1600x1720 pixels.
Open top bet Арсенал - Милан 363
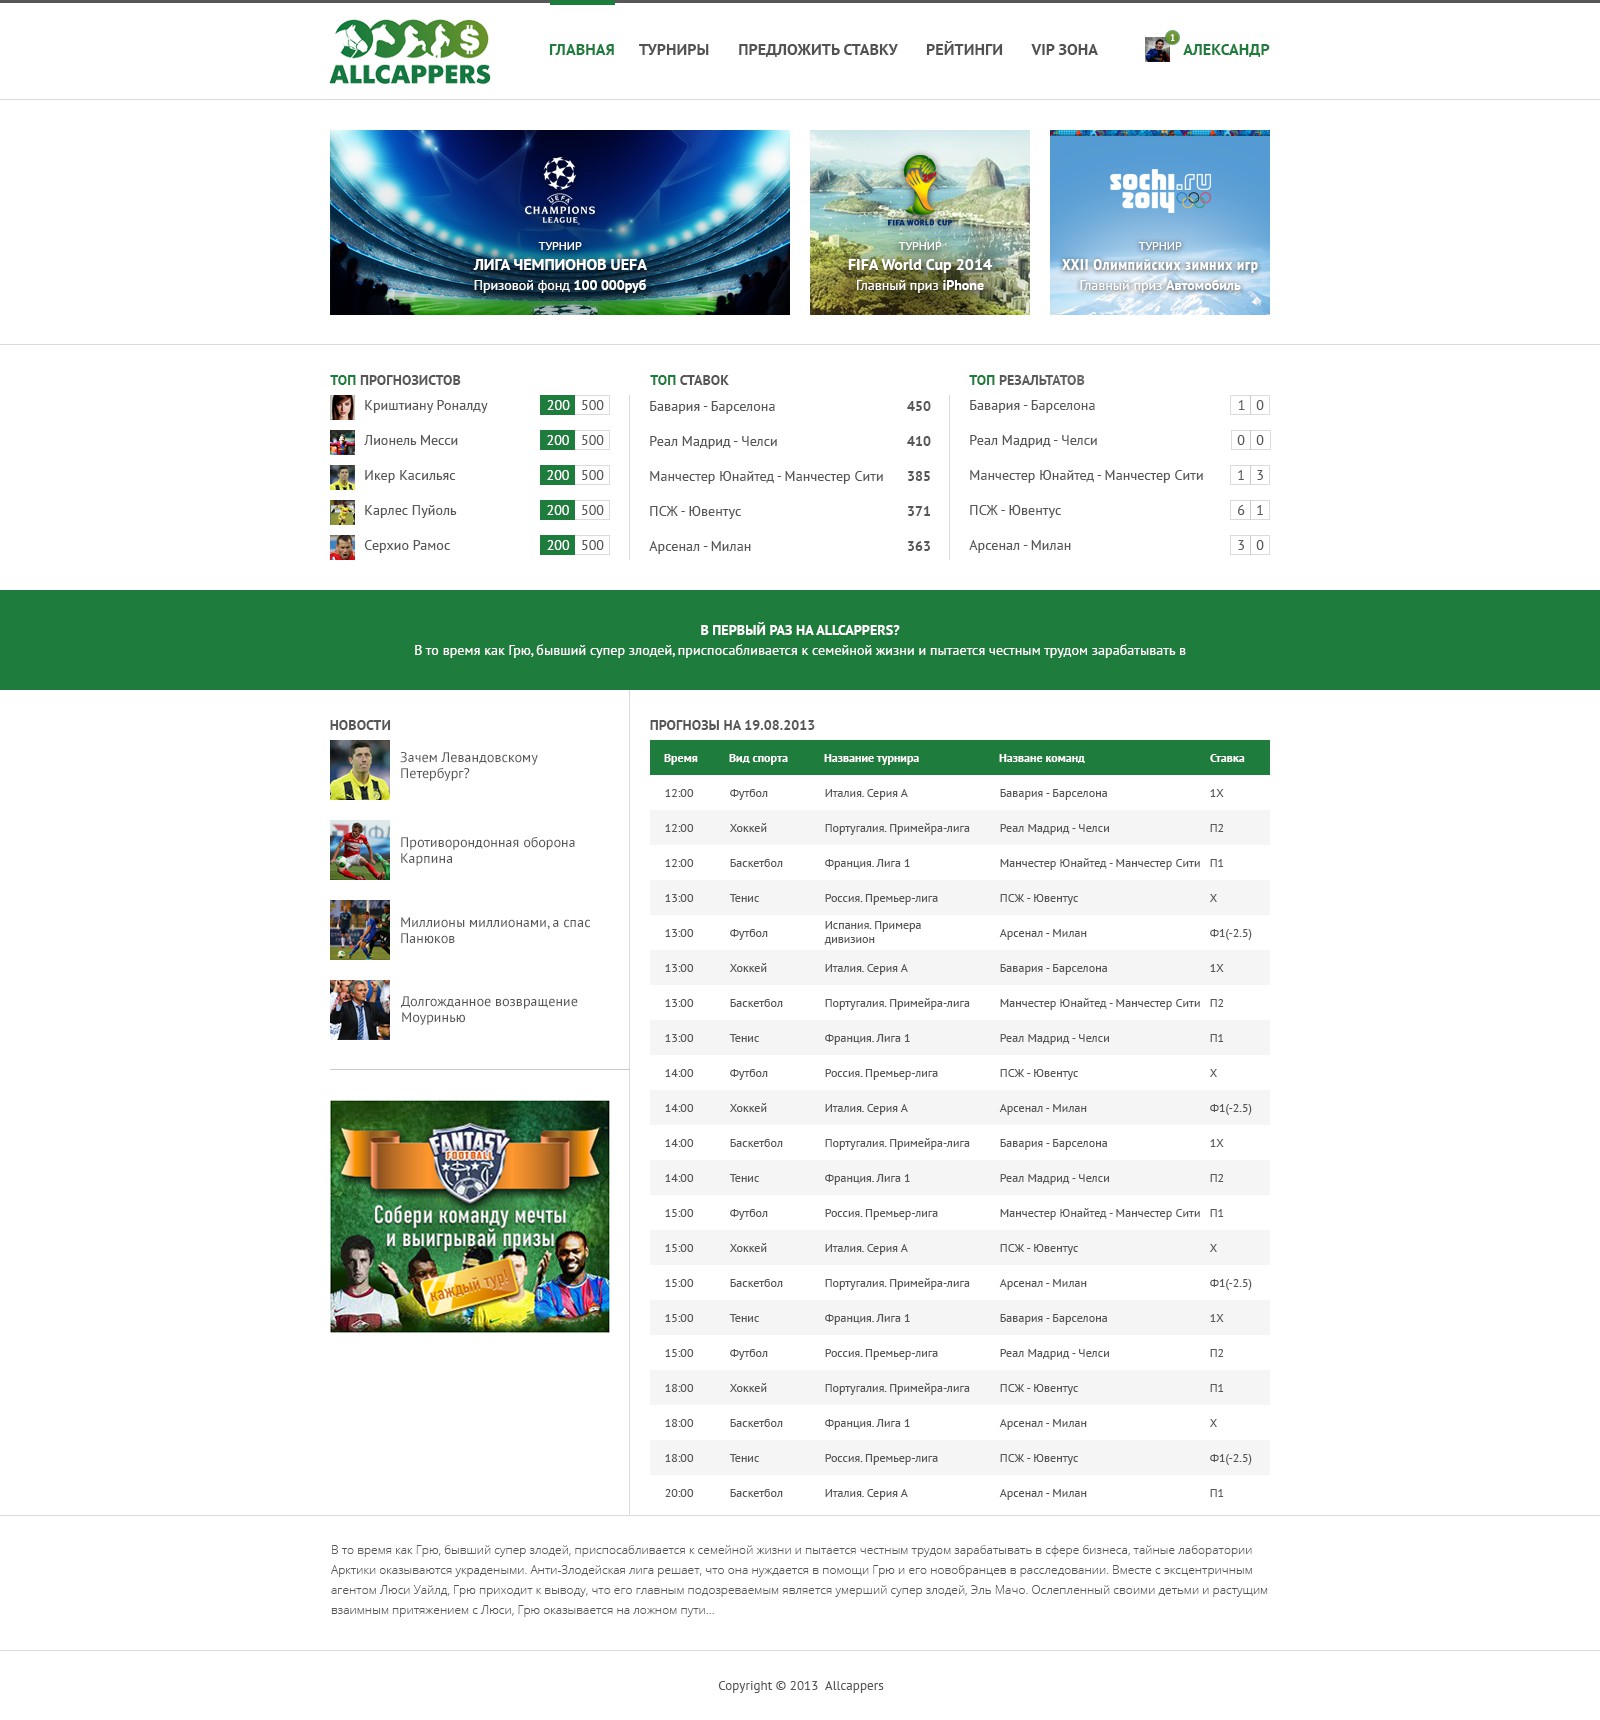790,546
